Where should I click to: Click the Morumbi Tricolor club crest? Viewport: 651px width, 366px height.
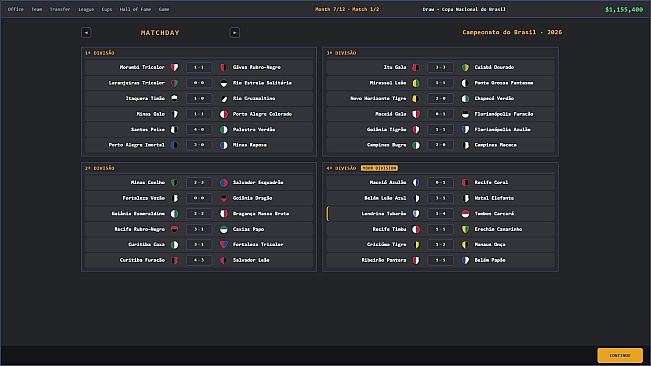(x=175, y=67)
